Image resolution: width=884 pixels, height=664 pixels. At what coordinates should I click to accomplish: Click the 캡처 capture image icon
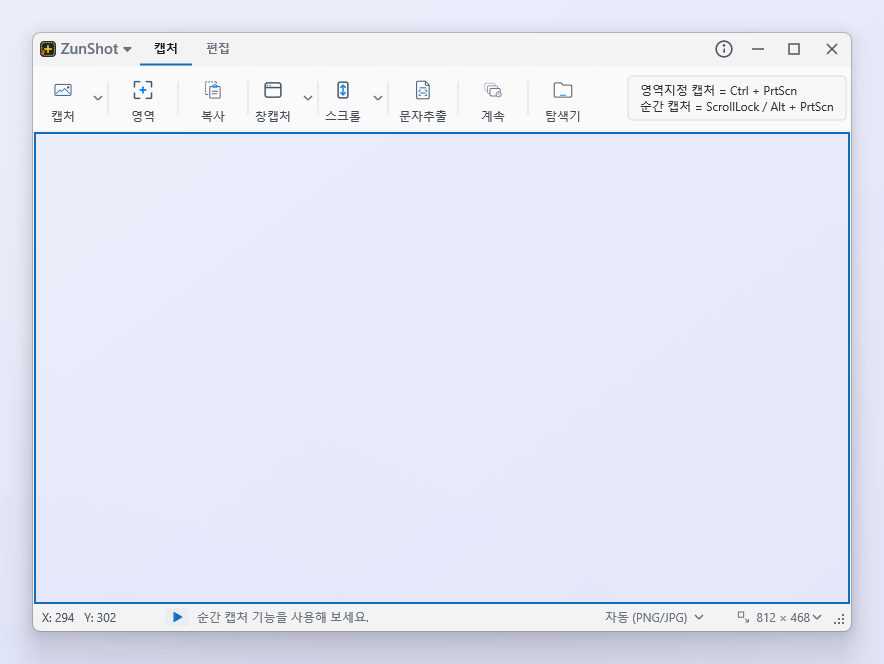(x=63, y=90)
